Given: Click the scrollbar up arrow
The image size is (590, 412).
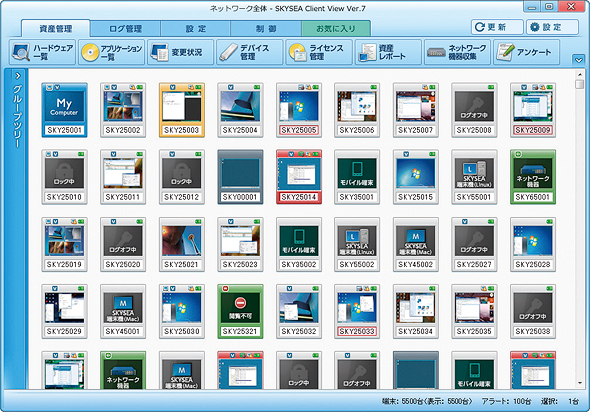Looking at the screenshot, I should click(x=579, y=74).
